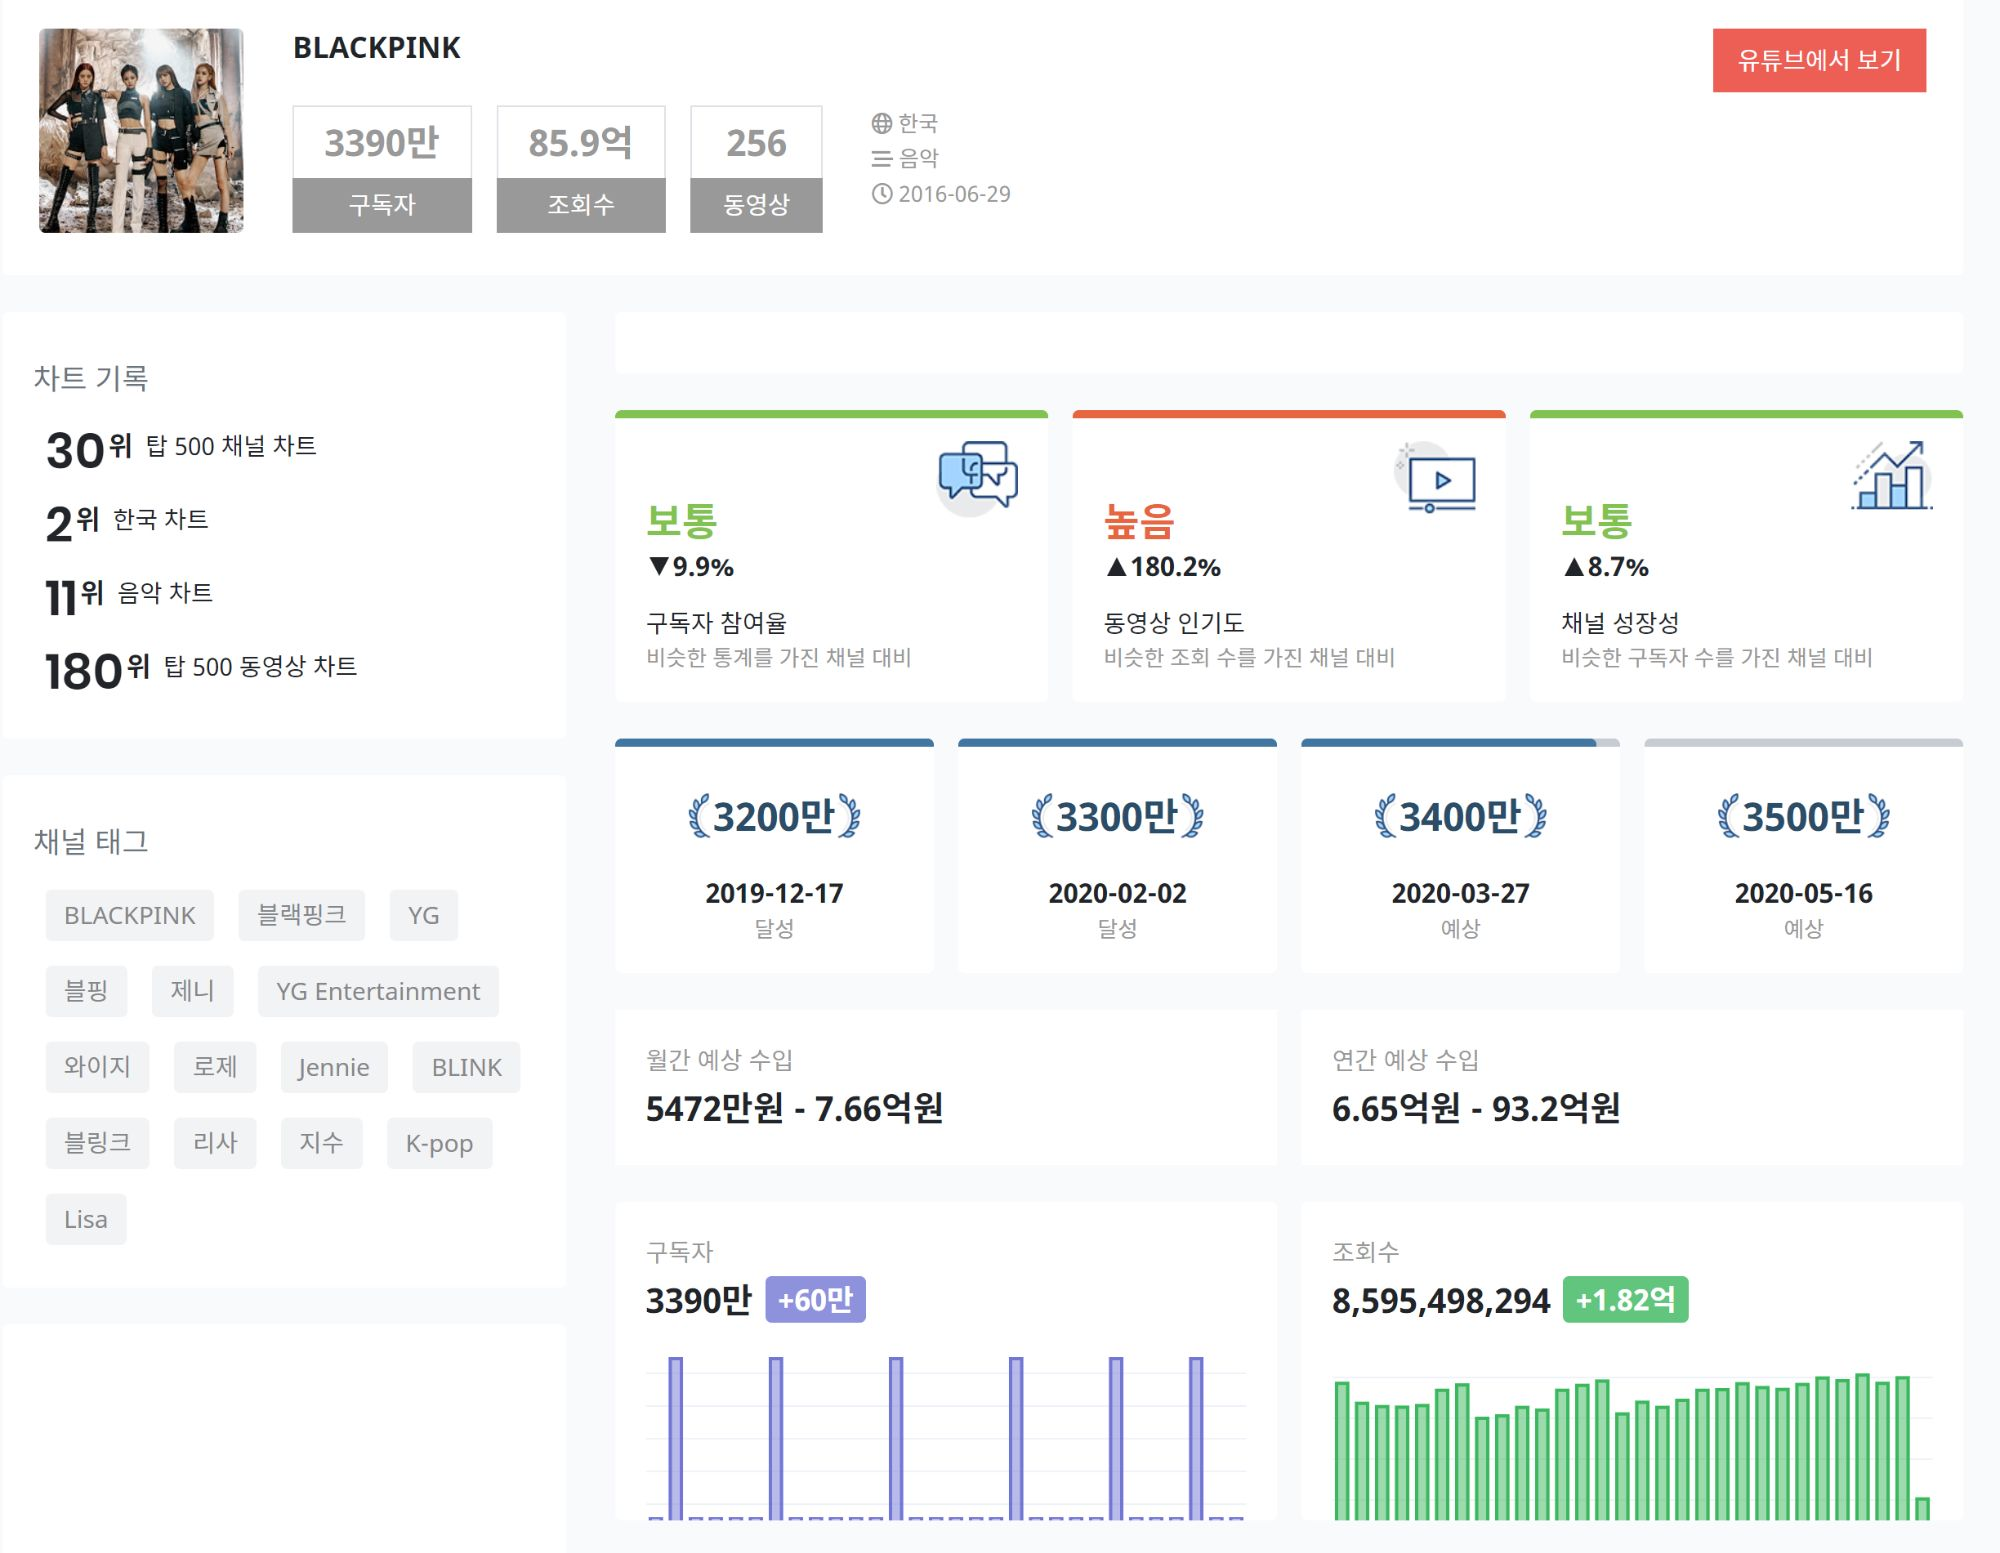Click the 높음 rating on 동영상 인기도 card
Screen dimensions: 2000x1553
(x=1139, y=521)
